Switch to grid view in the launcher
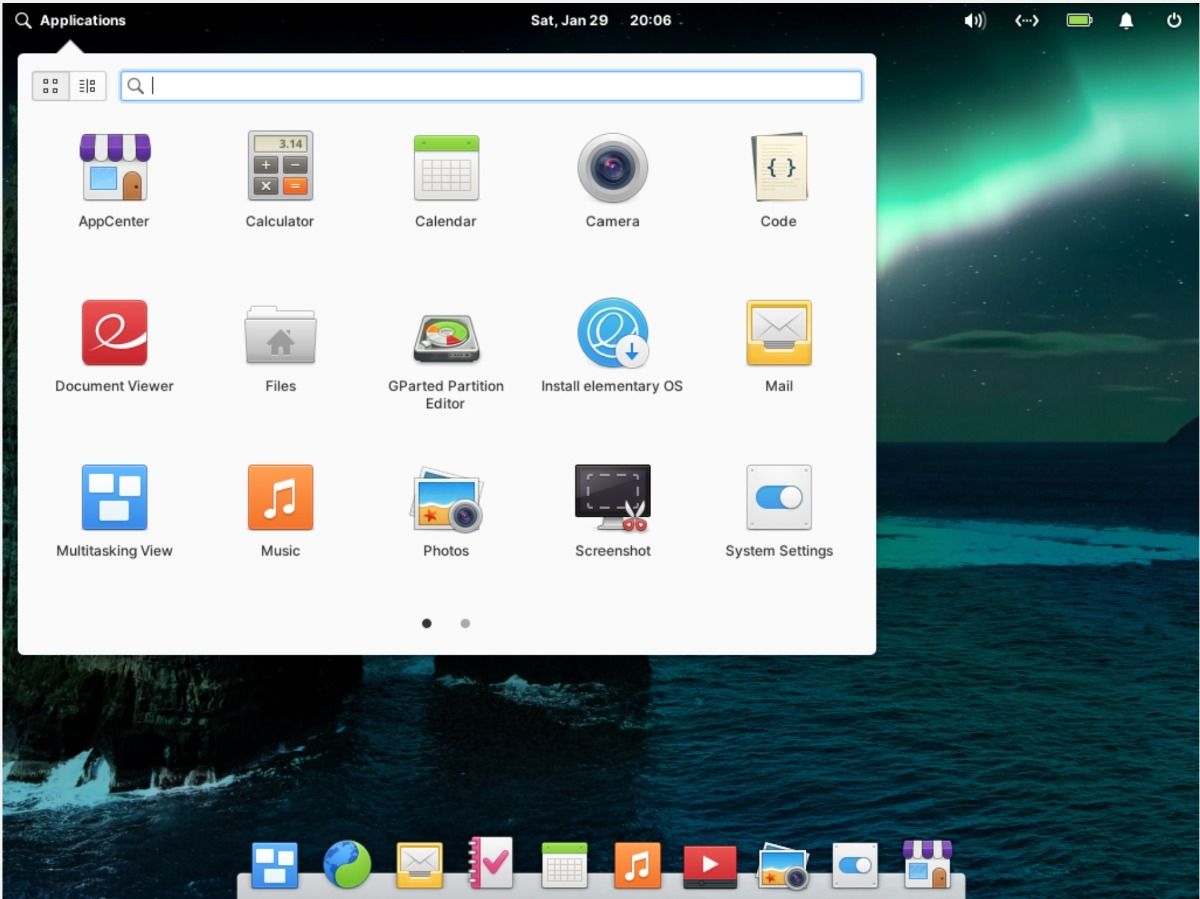This screenshot has height=899, width=1200. click(x=50, y=85)
